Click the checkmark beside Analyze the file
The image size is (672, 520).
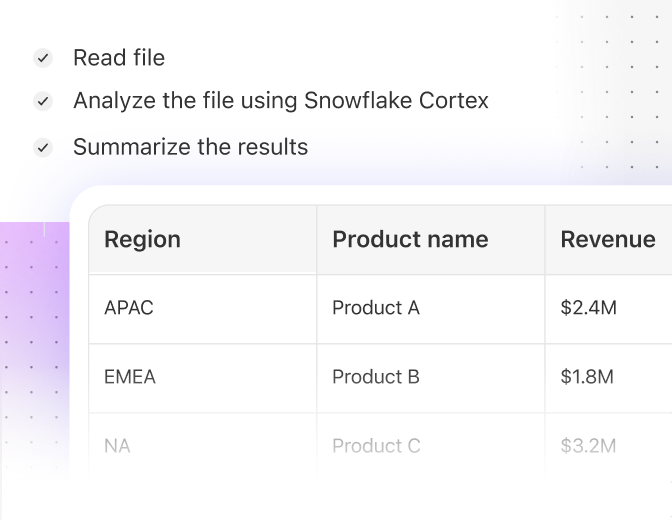point(43,101)
